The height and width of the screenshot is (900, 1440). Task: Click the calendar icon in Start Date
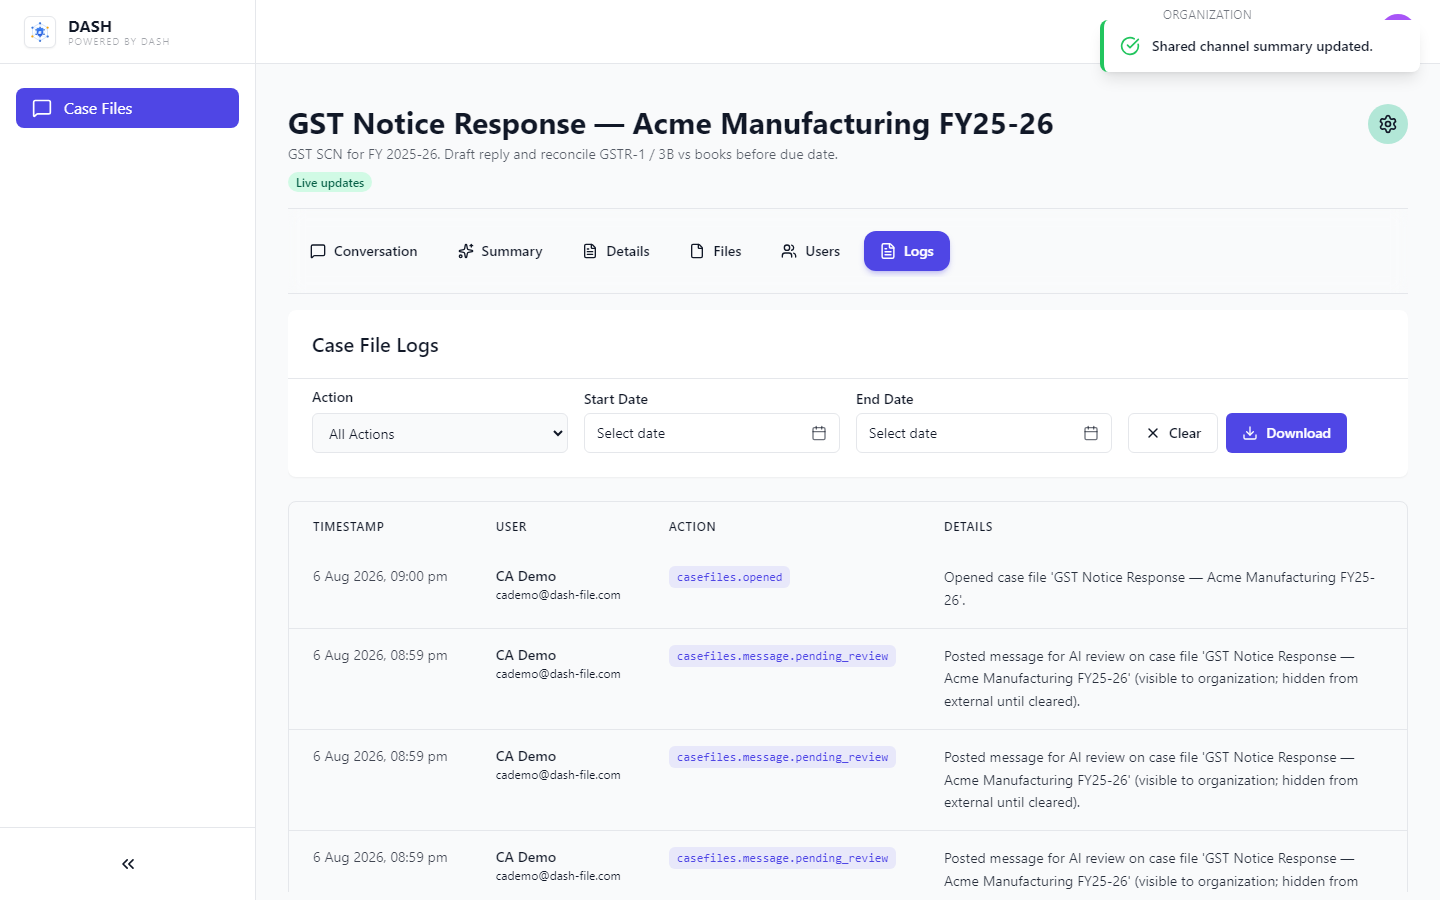pyautogui.click(x=819, y=433)
